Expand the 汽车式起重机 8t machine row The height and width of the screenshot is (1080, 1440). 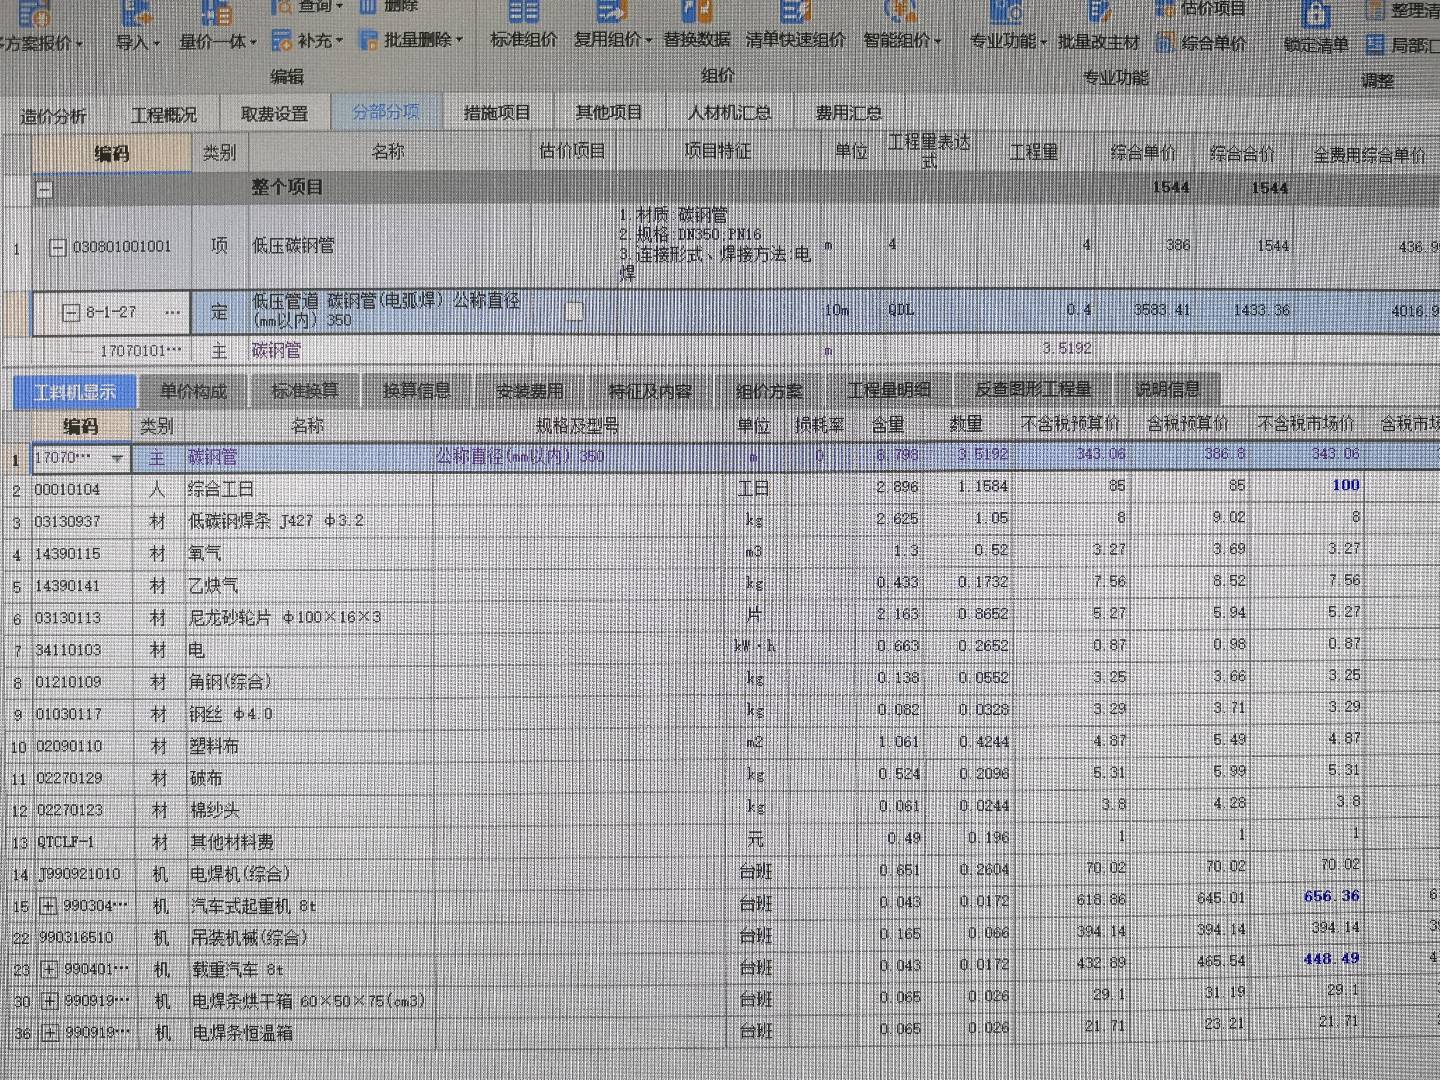(x=48, y=906)
